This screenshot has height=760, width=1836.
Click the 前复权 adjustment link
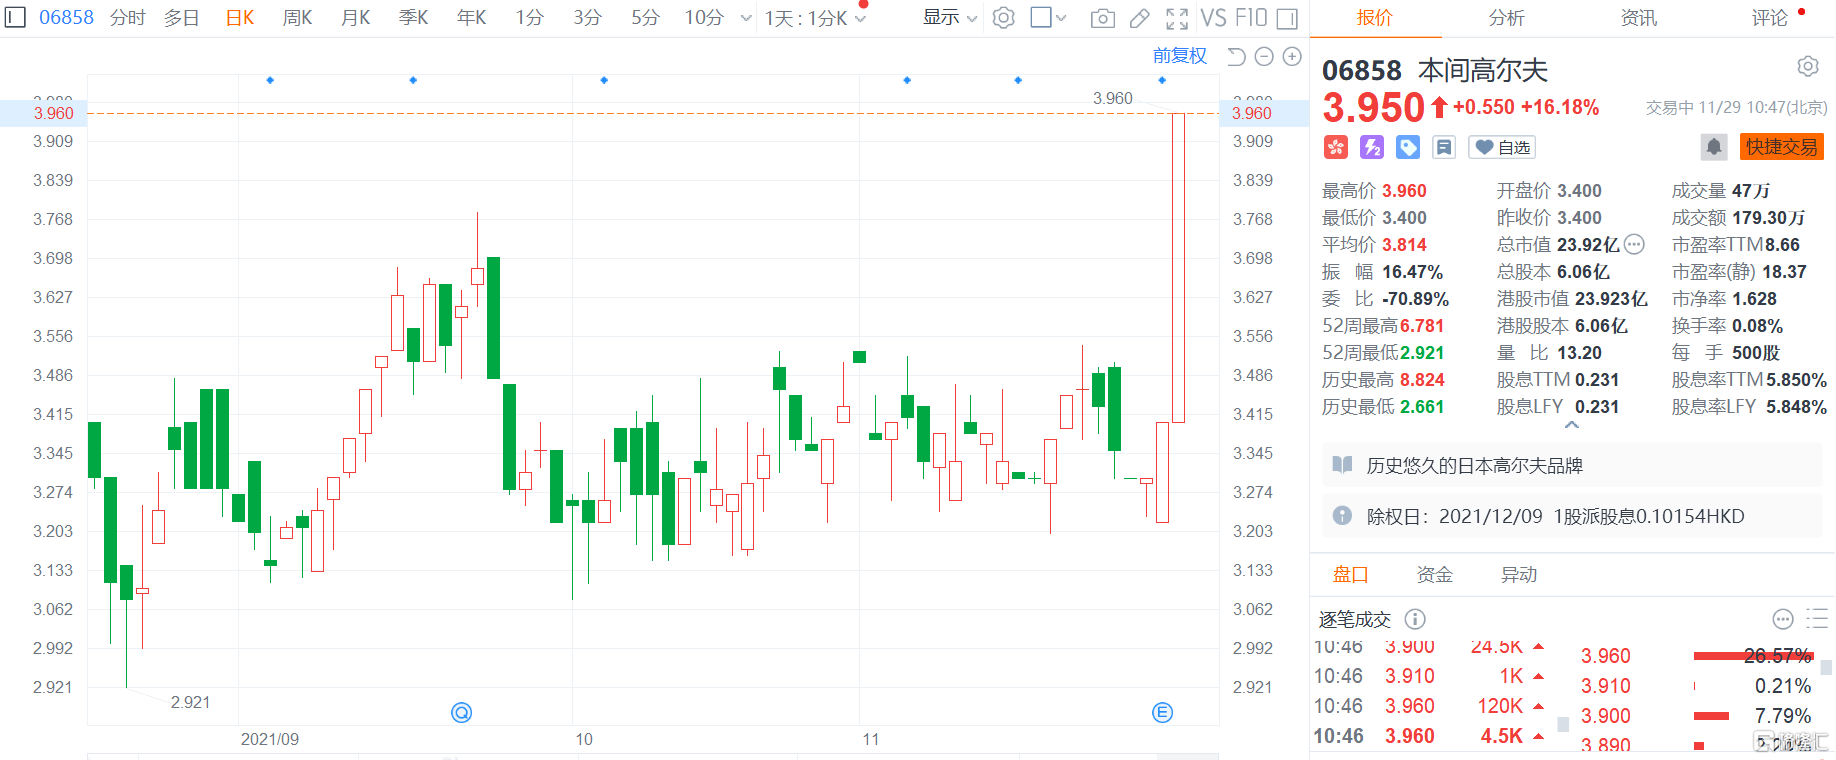tap(1179, 56)
